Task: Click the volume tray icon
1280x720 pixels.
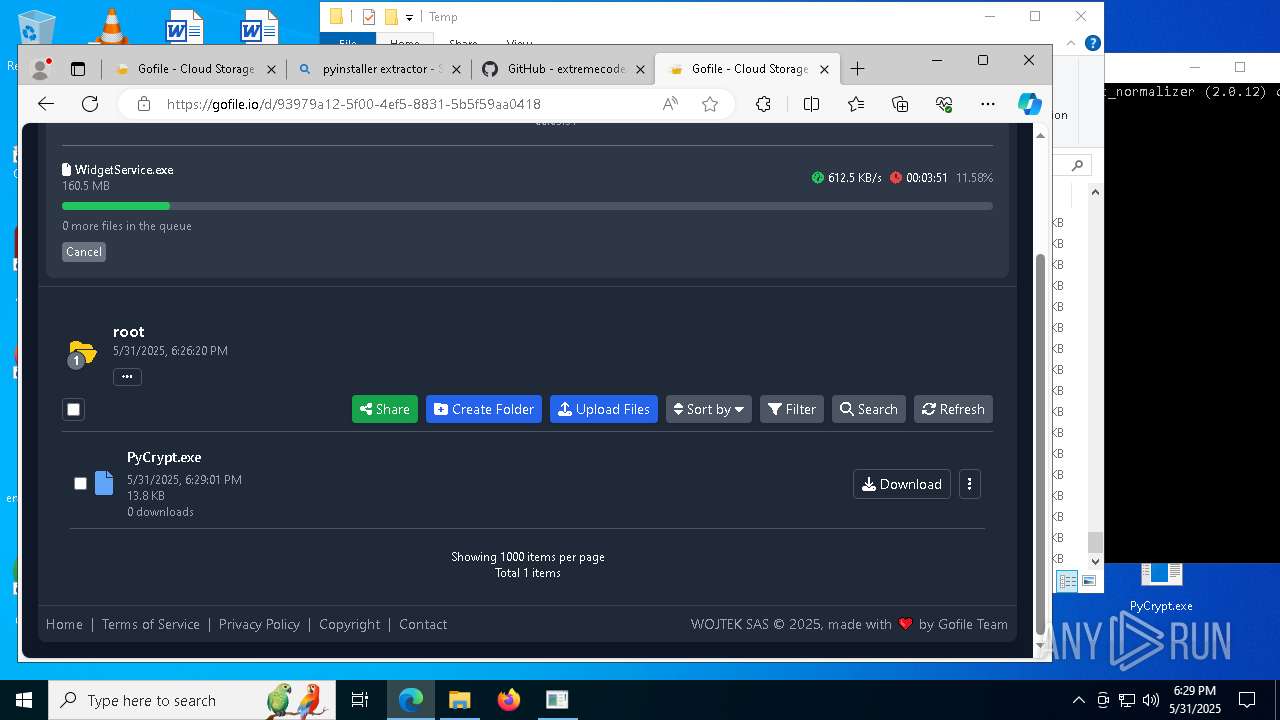Action: pyautogui.click(x=1150, y=700)
